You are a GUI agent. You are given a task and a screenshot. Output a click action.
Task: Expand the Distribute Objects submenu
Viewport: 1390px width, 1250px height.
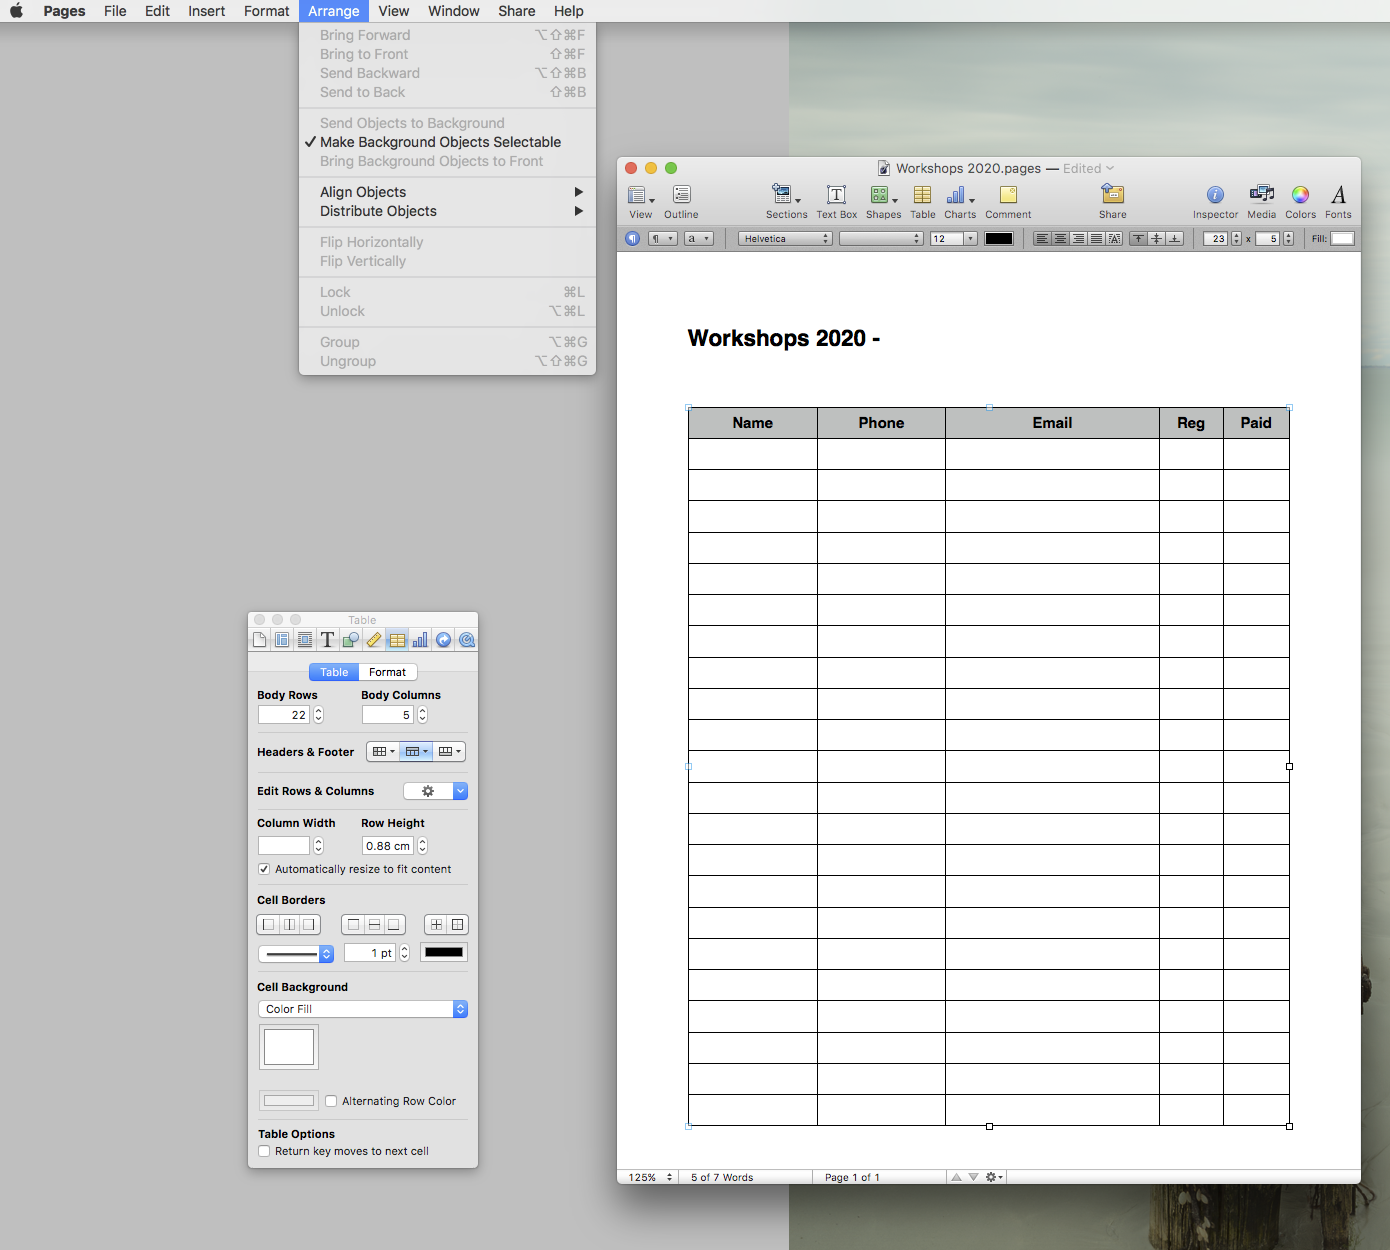pos(447,211)
